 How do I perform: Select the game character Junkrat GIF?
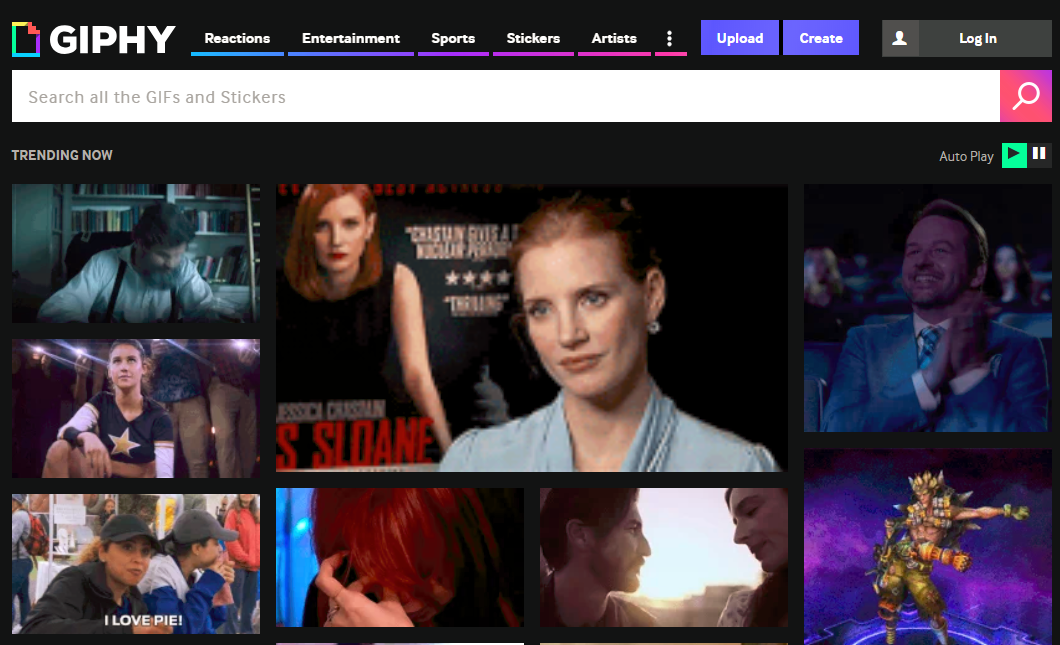(x=927, y=546)
